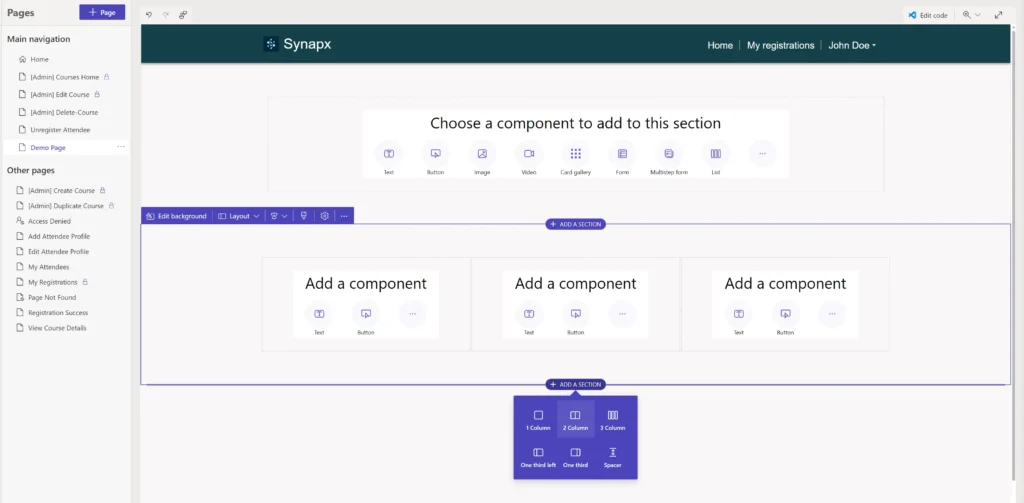Click the Edit code button
The image size is (1024, 503).
(926, 15)
